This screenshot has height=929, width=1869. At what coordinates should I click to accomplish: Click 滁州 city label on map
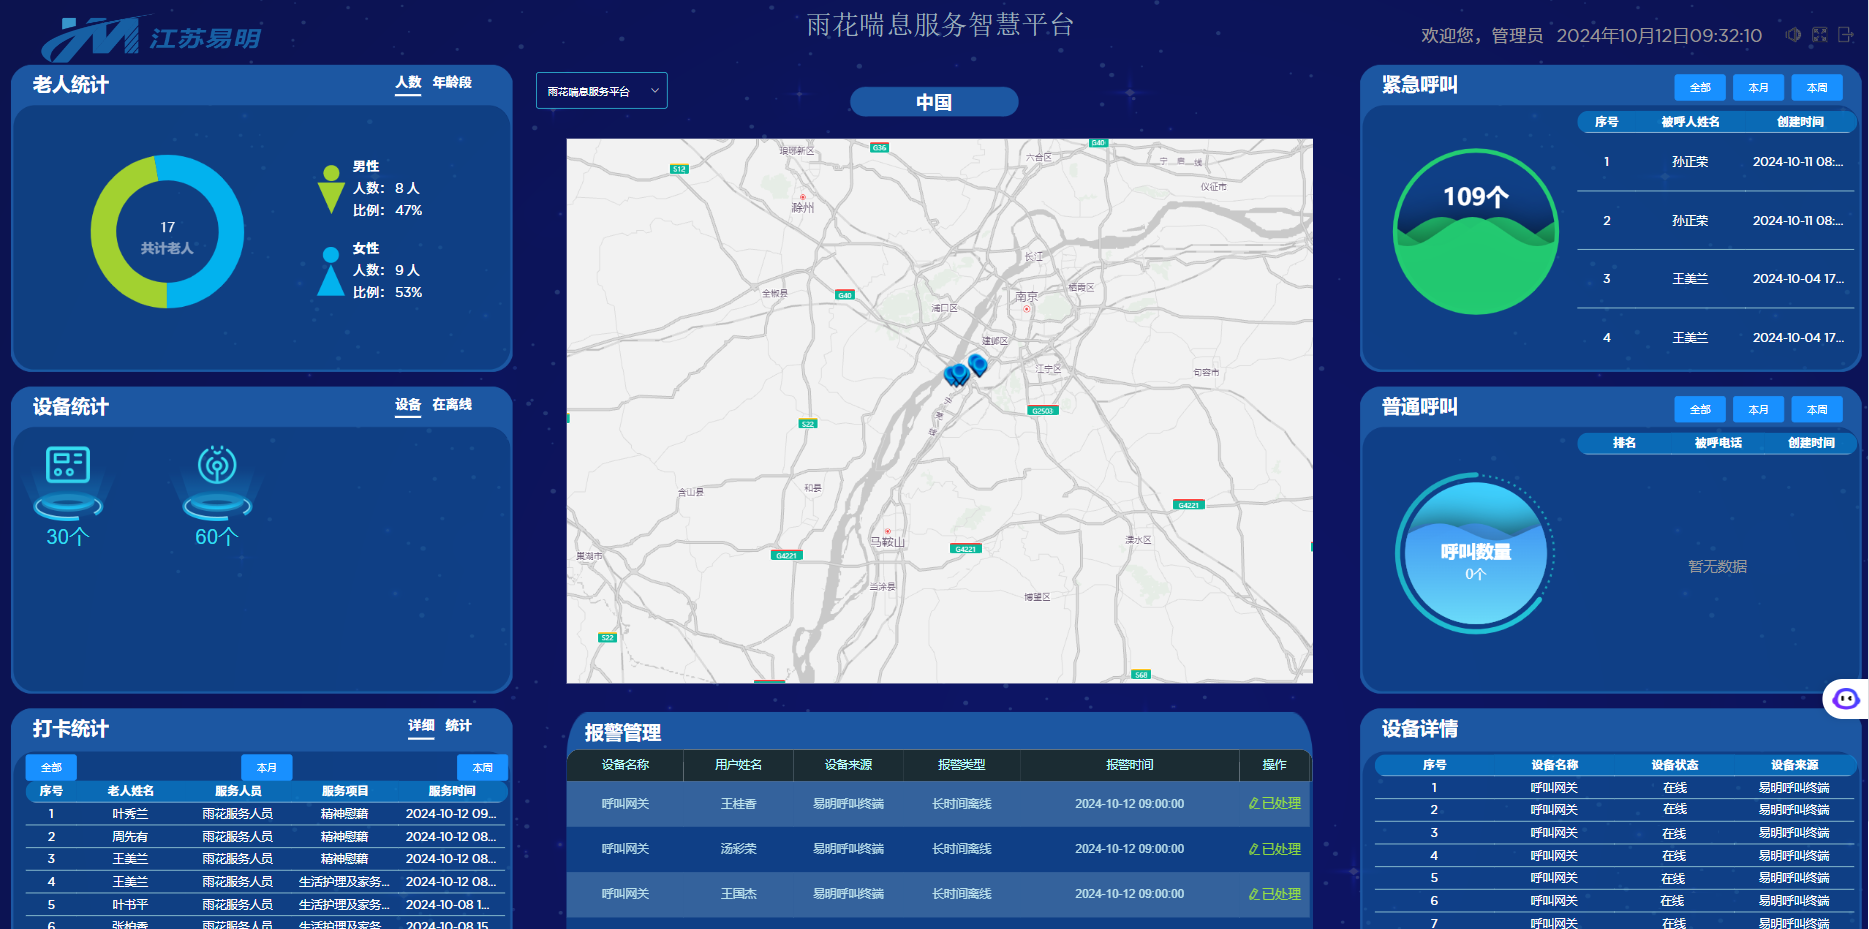pyautogui.click(x=803, y=208)
